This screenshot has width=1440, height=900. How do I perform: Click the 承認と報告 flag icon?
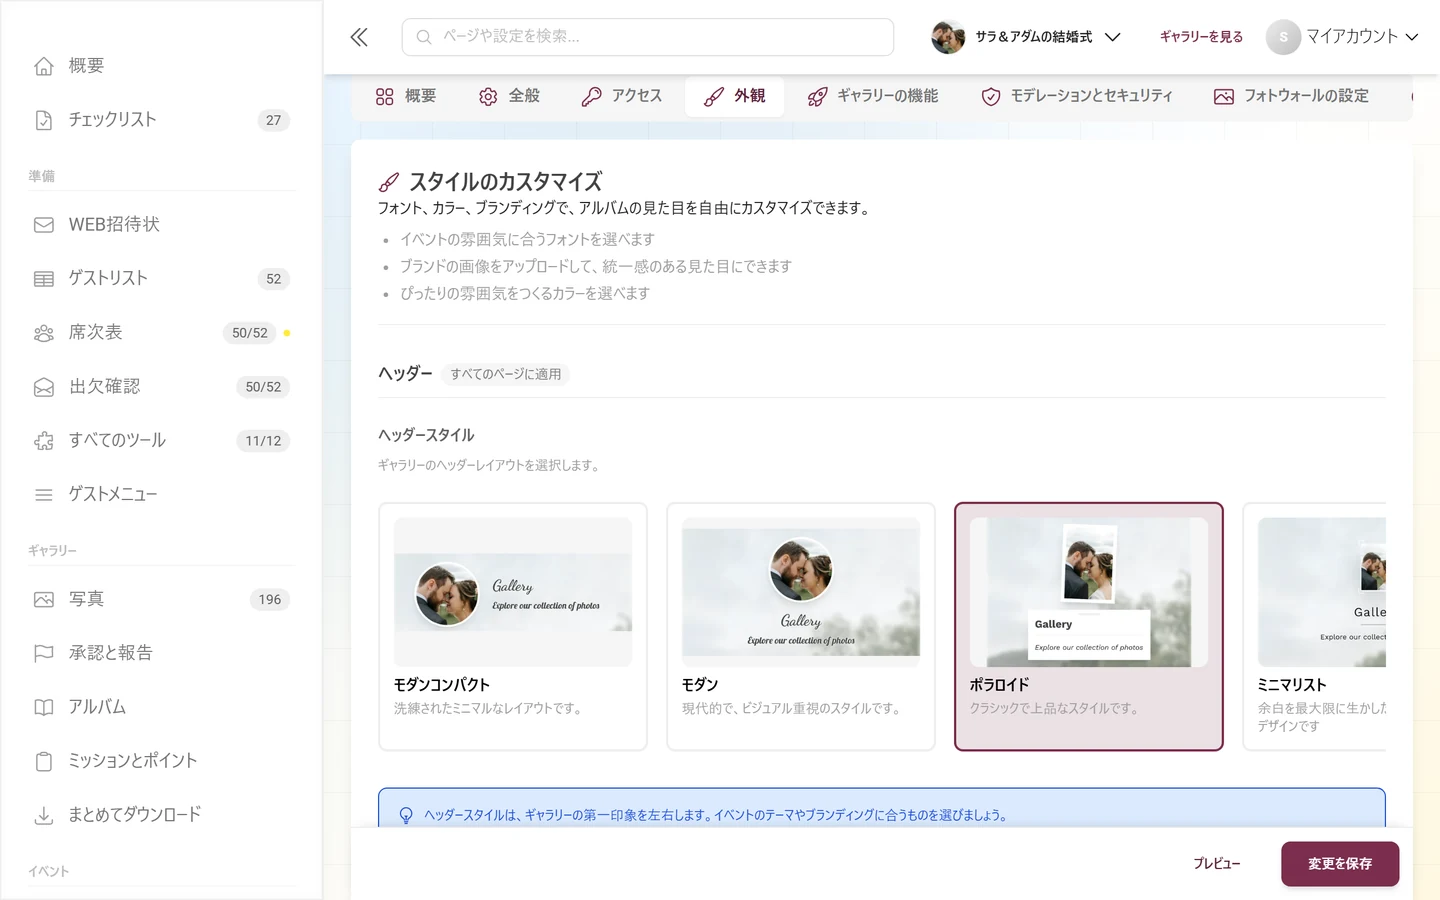pyautogui.click(x=44, y=654)
